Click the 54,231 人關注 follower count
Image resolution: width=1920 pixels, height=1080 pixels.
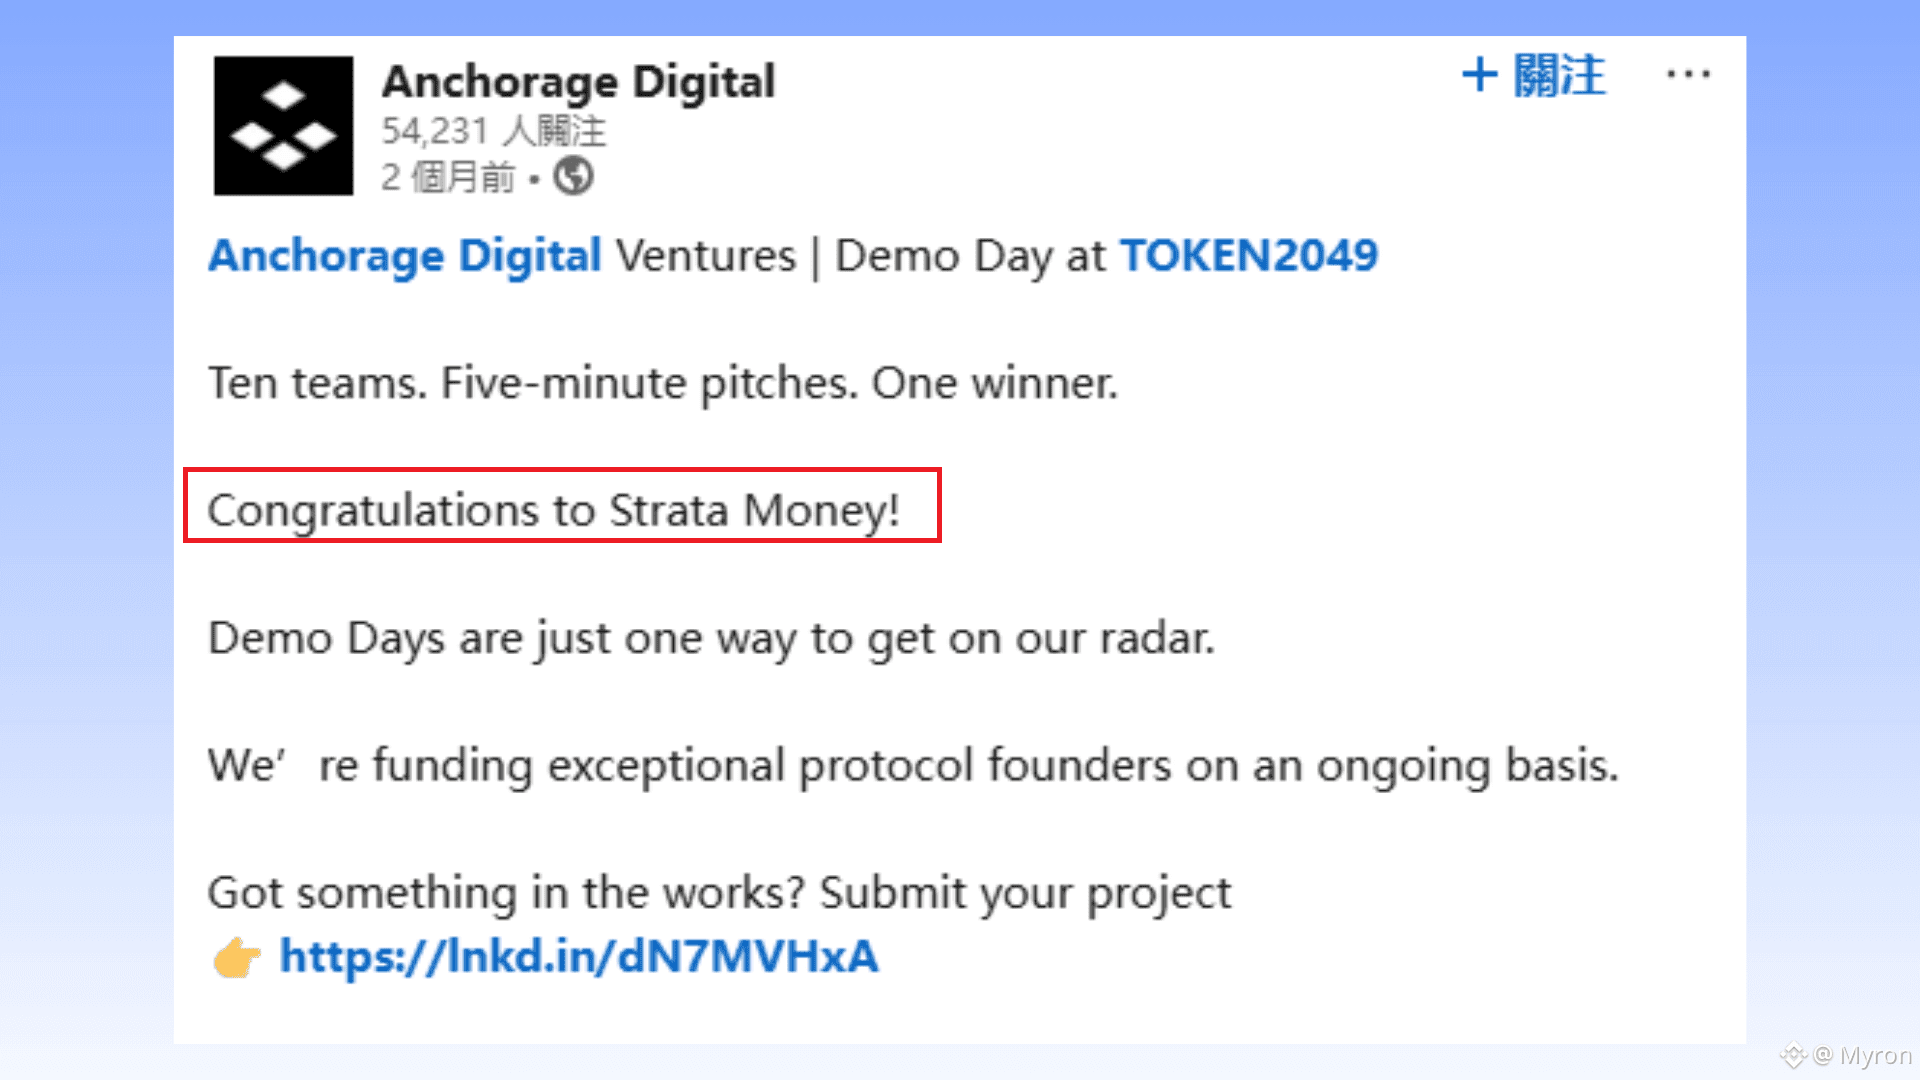[493, 131]
